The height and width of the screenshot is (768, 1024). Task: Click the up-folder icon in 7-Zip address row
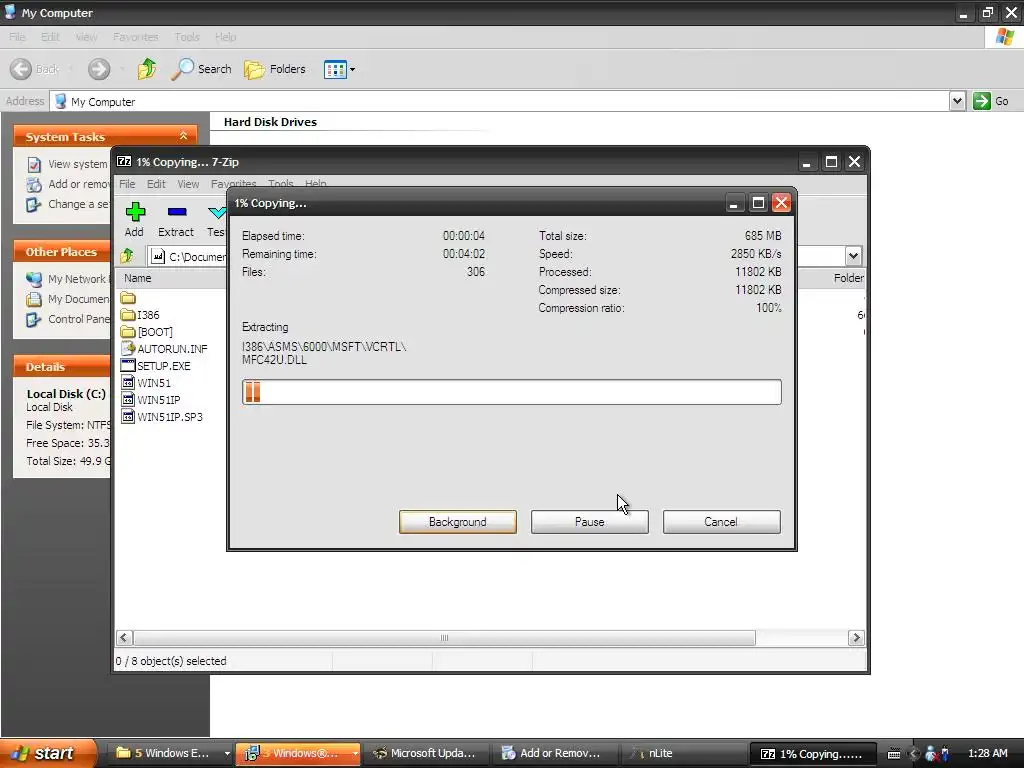click(x=127, y=256)
